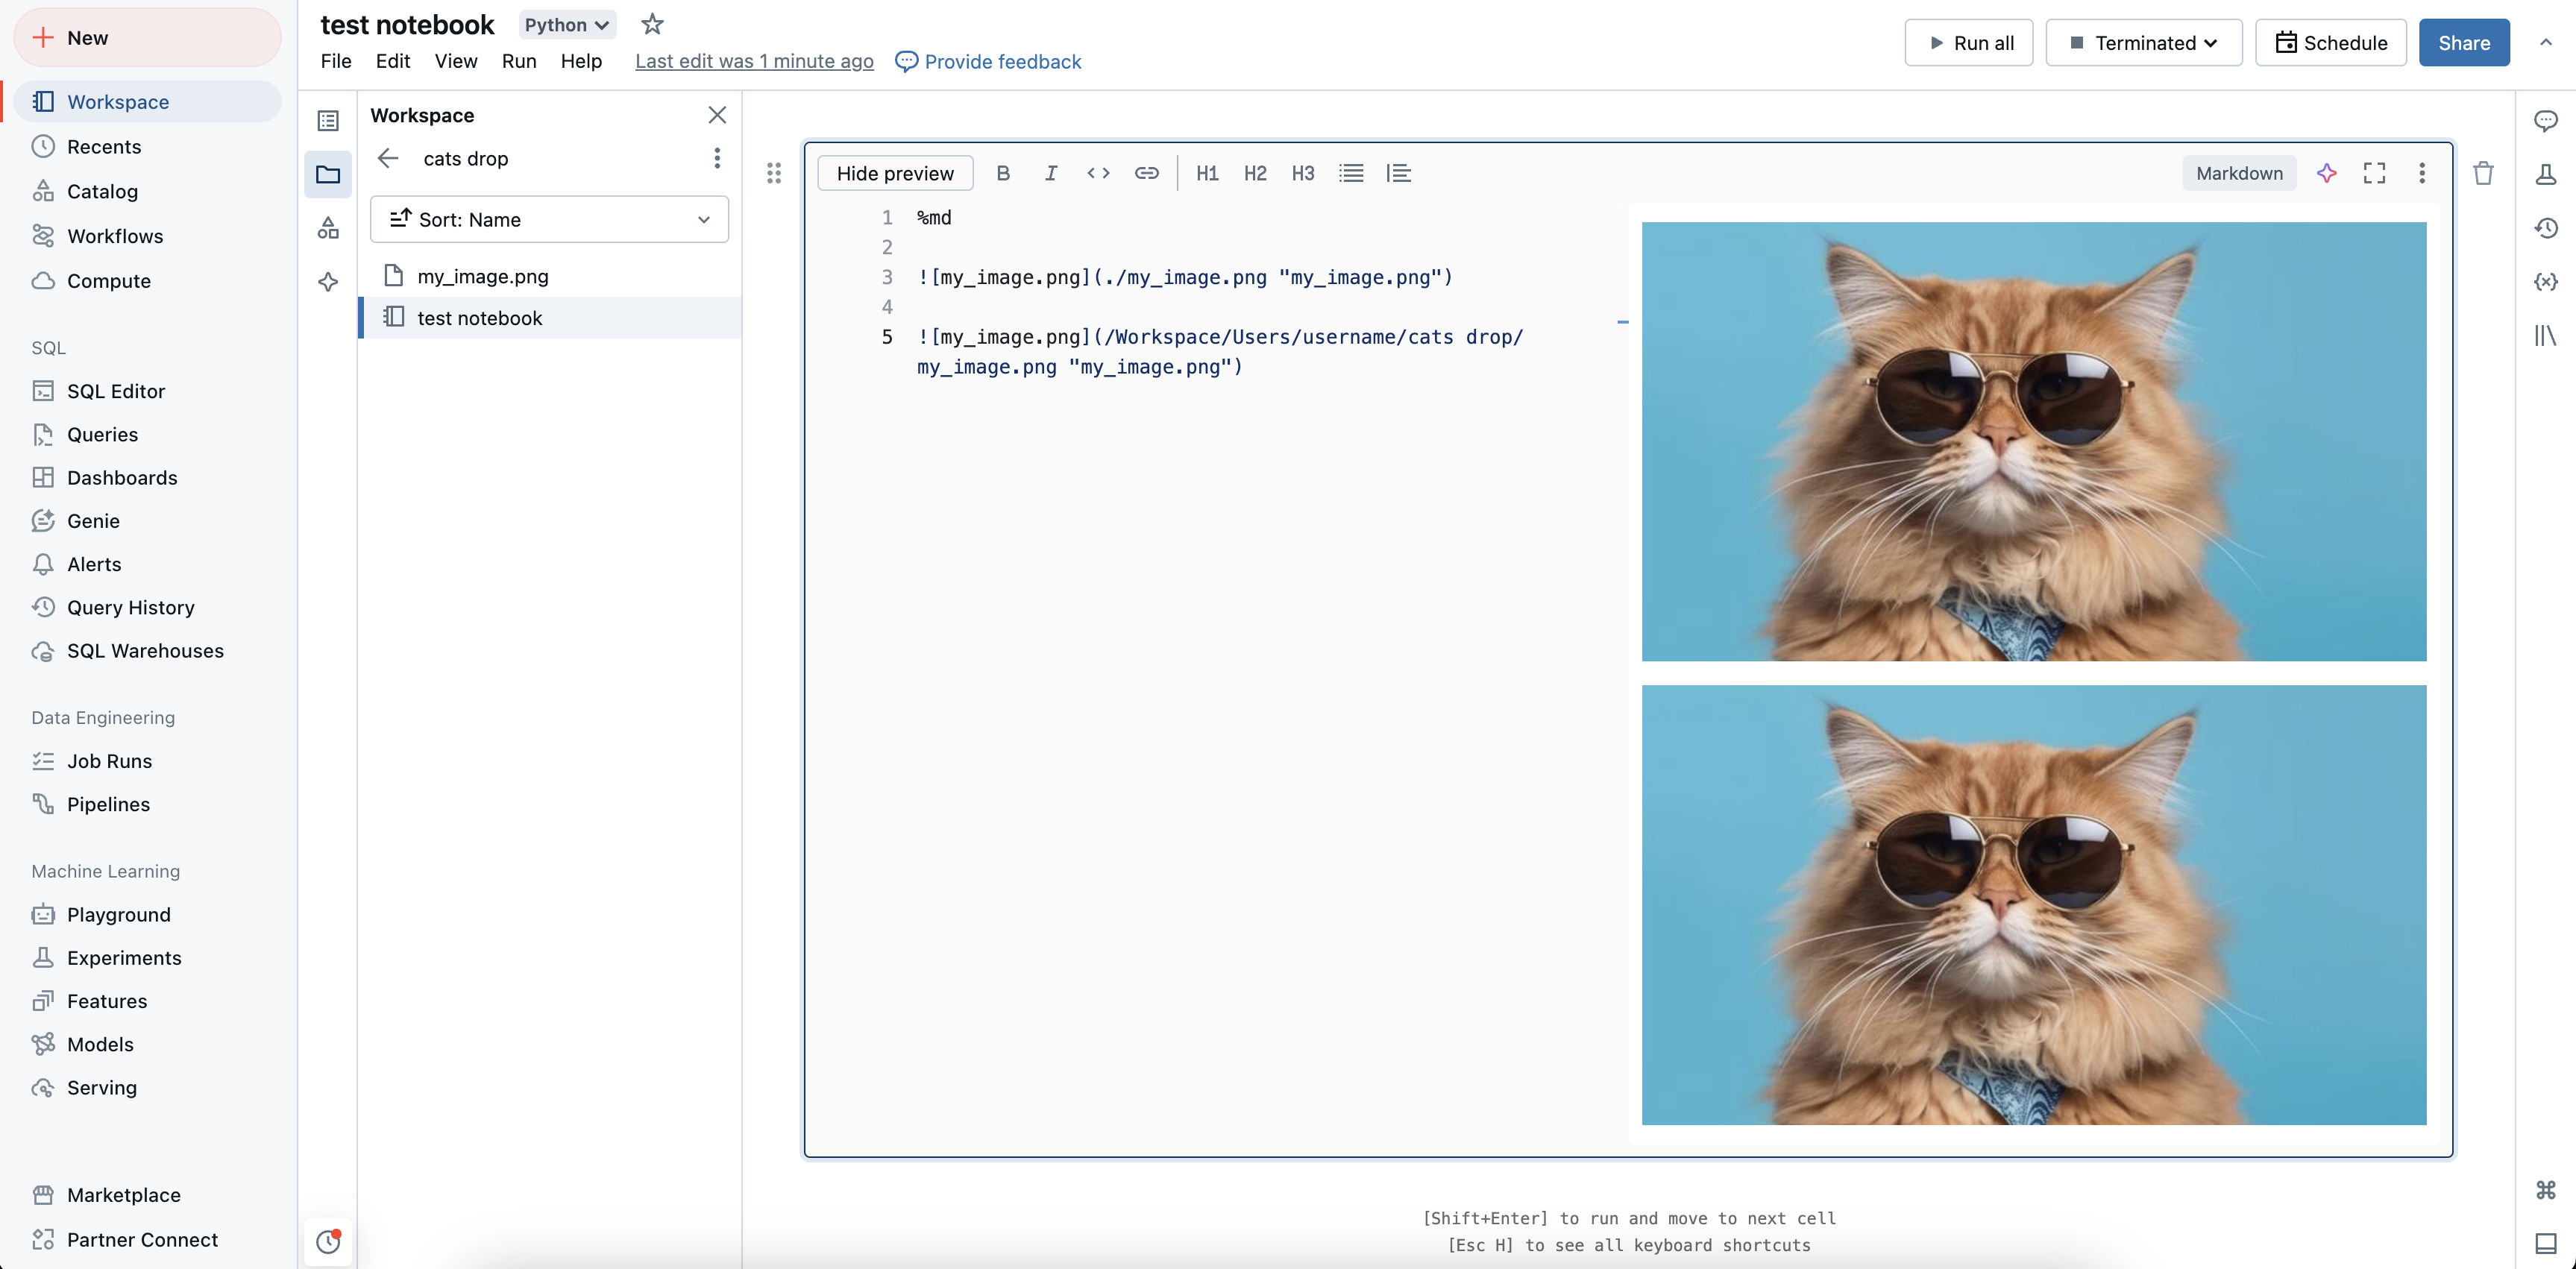Screen dimensions: 2576x1269
Task: Click the Share button
Action: coord(2463,42)
